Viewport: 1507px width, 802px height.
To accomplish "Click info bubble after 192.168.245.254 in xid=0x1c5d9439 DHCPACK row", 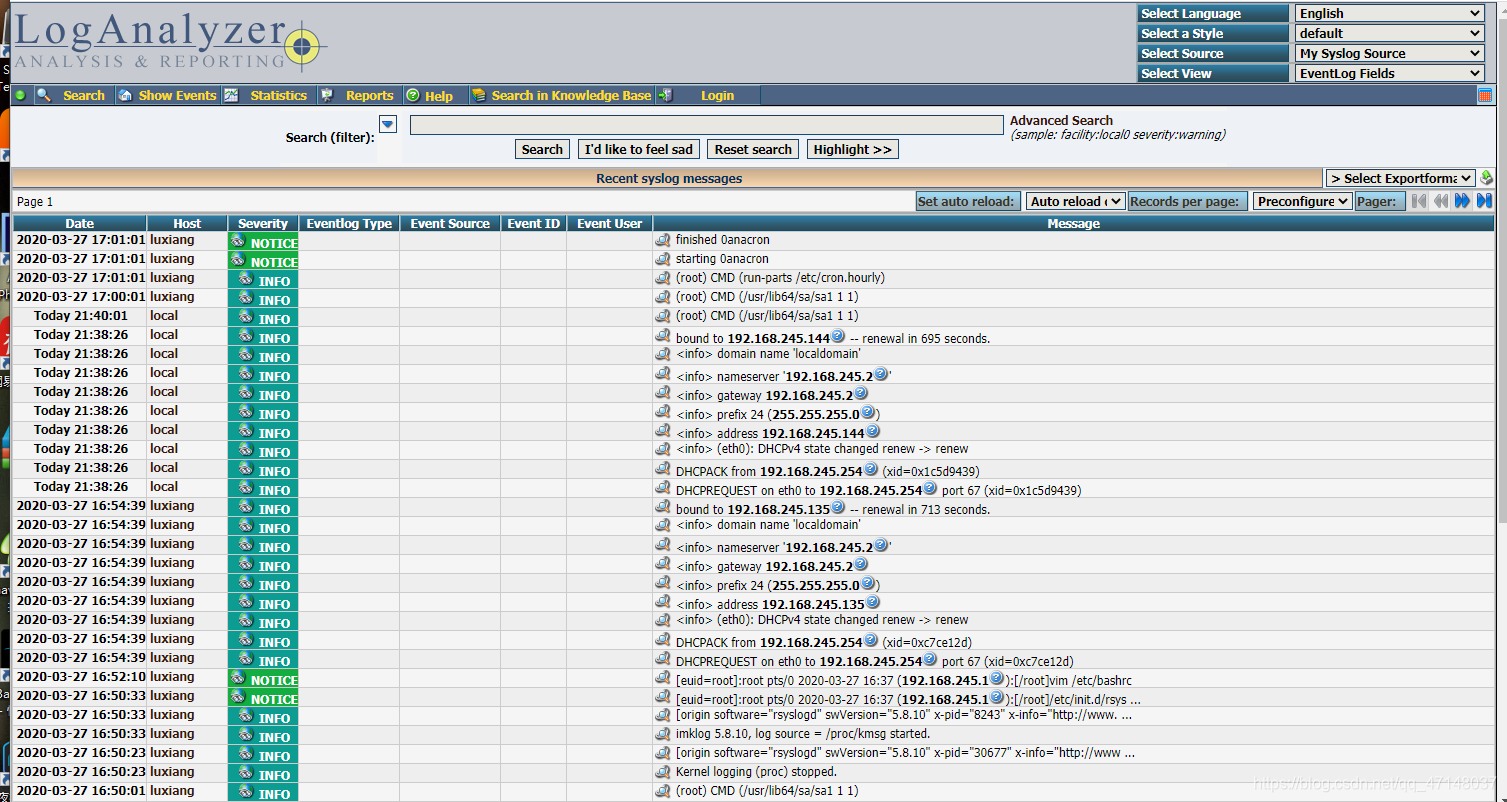I will (x=870, y=469).
